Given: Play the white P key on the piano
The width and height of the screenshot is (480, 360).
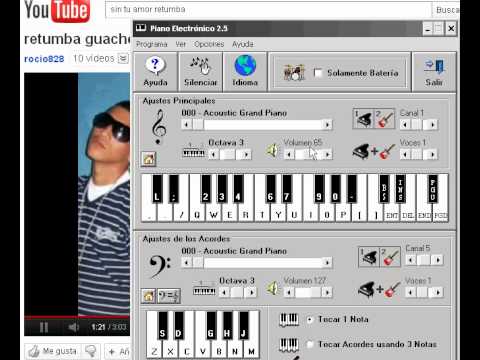Looking at the screenshot, I should pos(343,215).
